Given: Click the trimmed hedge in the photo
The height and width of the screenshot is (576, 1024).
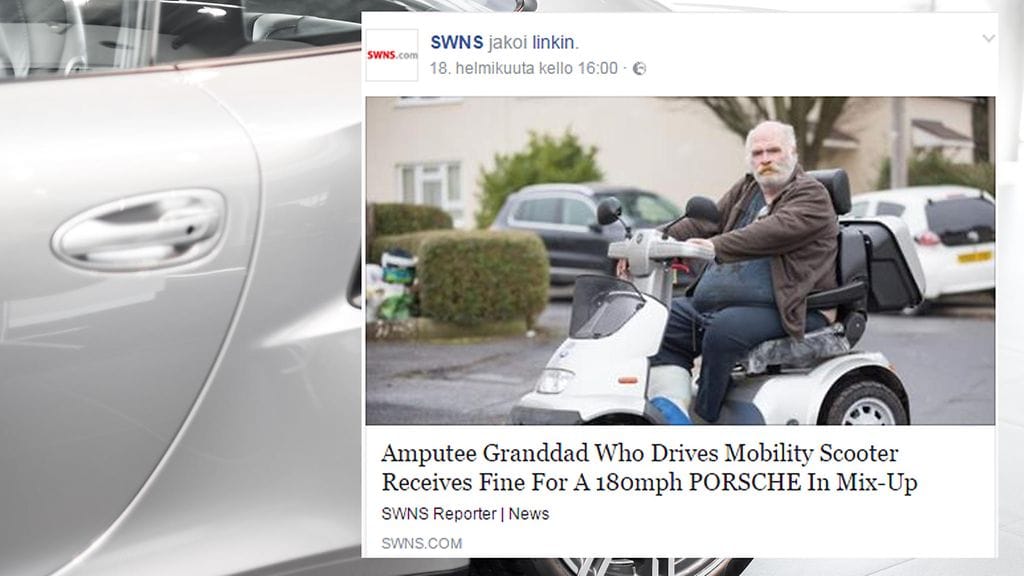Looking at the screenshot, I should [x=482, y=278].
